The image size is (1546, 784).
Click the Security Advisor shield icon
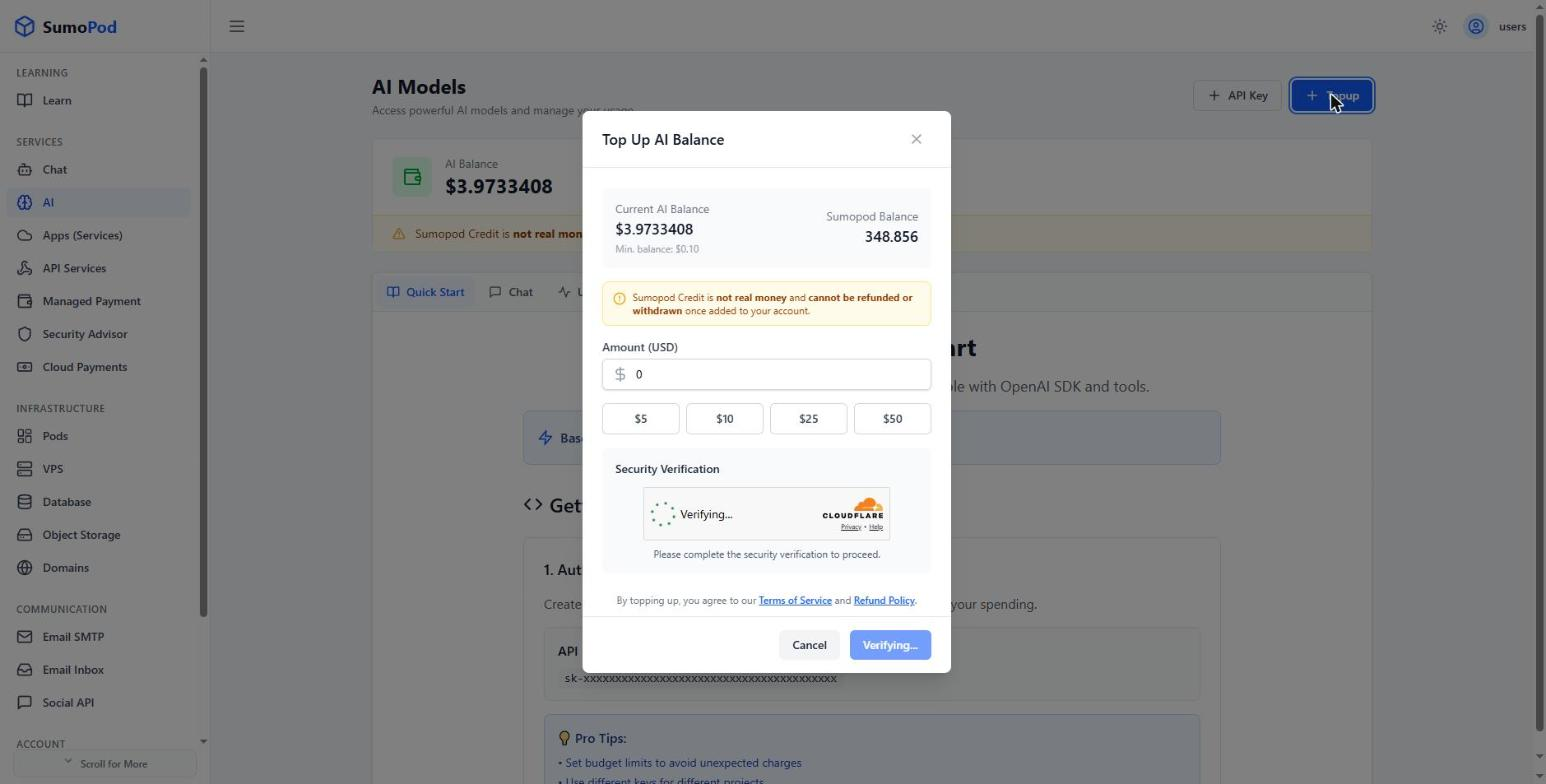pyautogui.click(x=25, y=335)
